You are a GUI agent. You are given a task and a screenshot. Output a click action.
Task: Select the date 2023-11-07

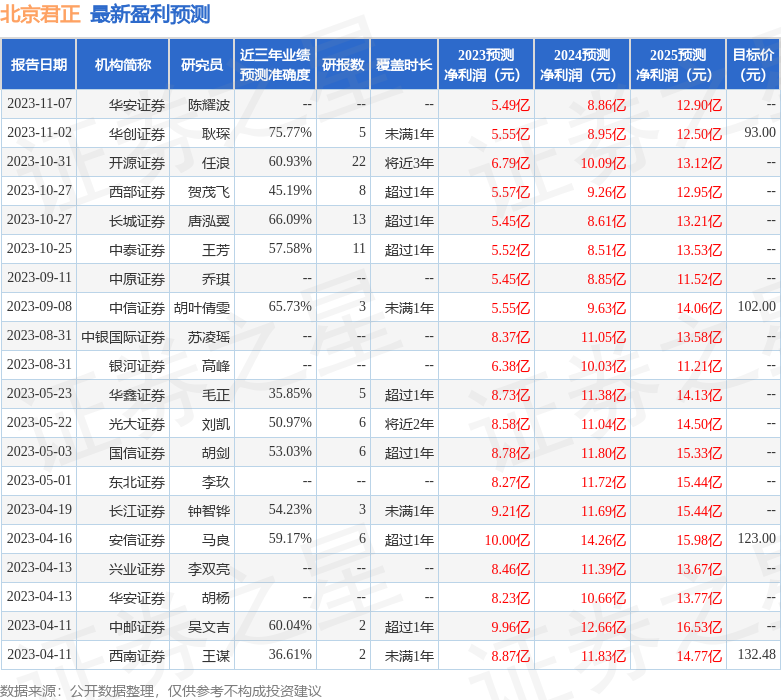(x=39, y=104)
